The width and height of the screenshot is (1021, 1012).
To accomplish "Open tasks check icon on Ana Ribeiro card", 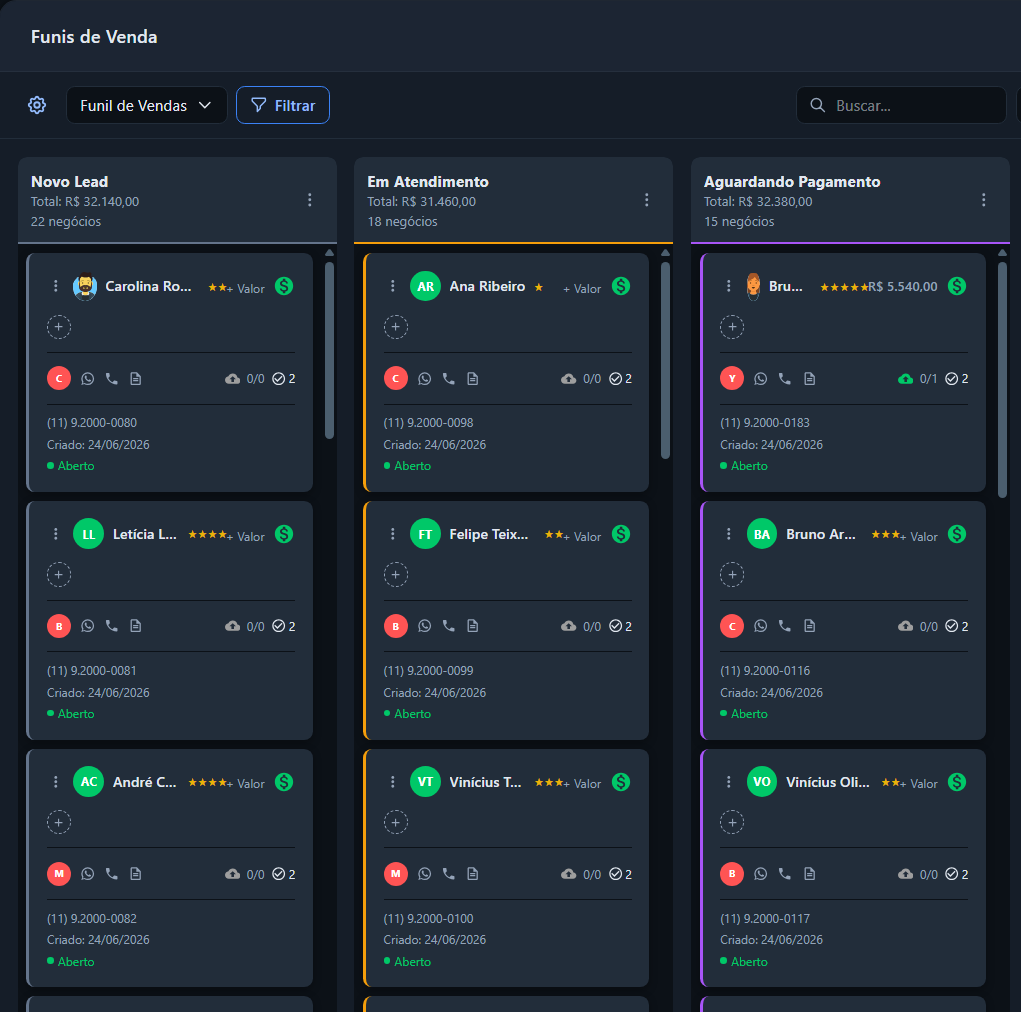I will coord(615,378).
